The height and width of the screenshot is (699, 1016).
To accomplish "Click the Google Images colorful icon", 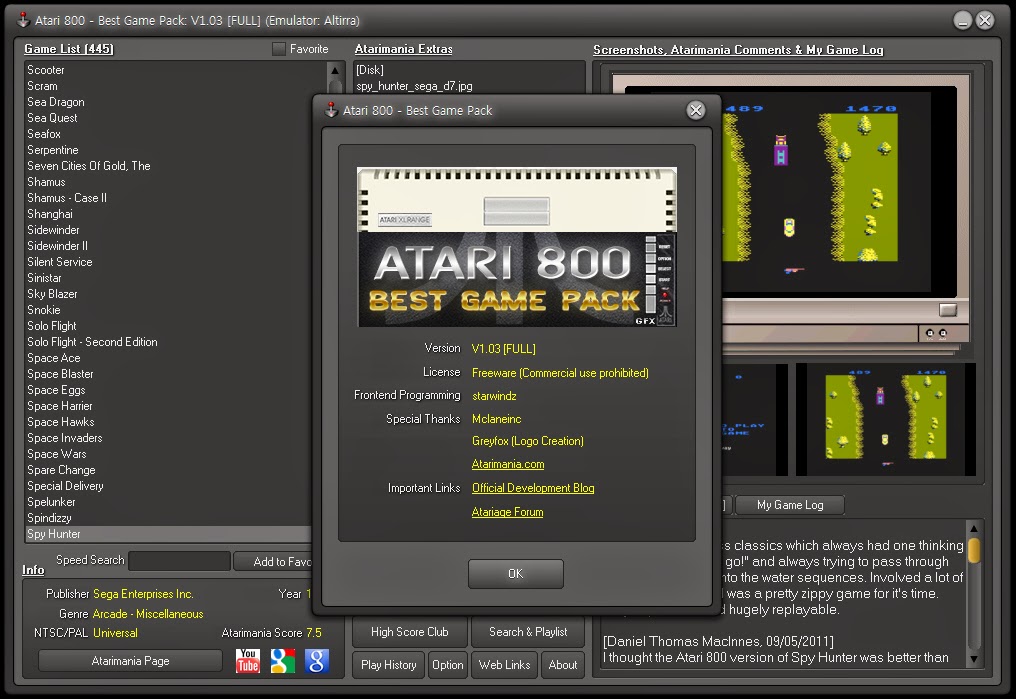I will 283,661.
